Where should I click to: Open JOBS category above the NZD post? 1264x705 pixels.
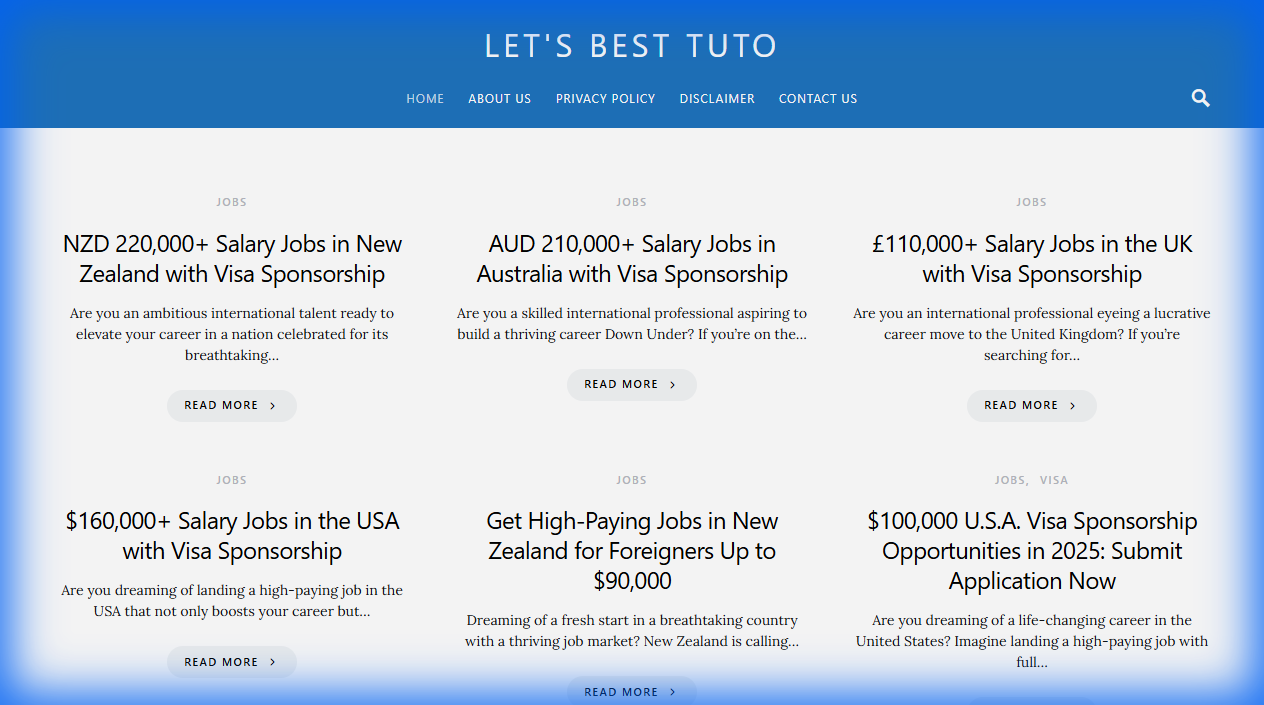231,201
